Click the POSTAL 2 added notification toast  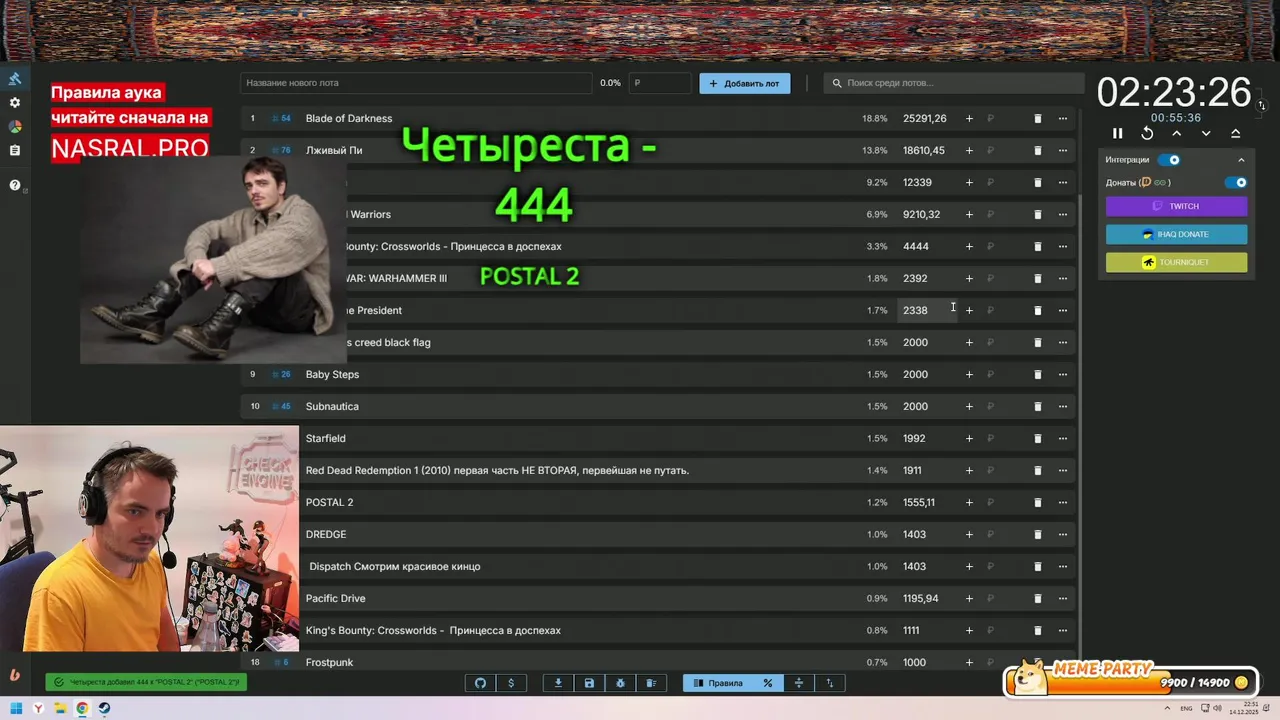click(146, 682)
